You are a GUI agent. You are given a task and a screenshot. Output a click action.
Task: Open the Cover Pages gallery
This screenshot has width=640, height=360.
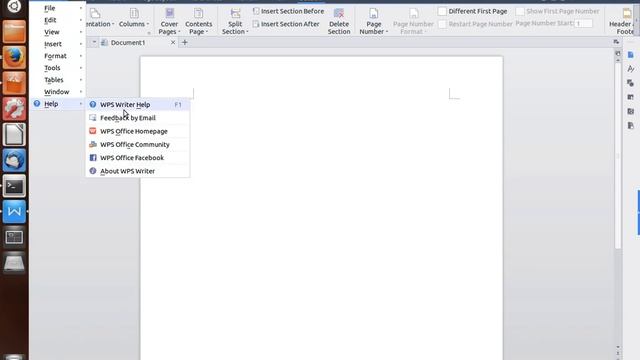(169, 21)
